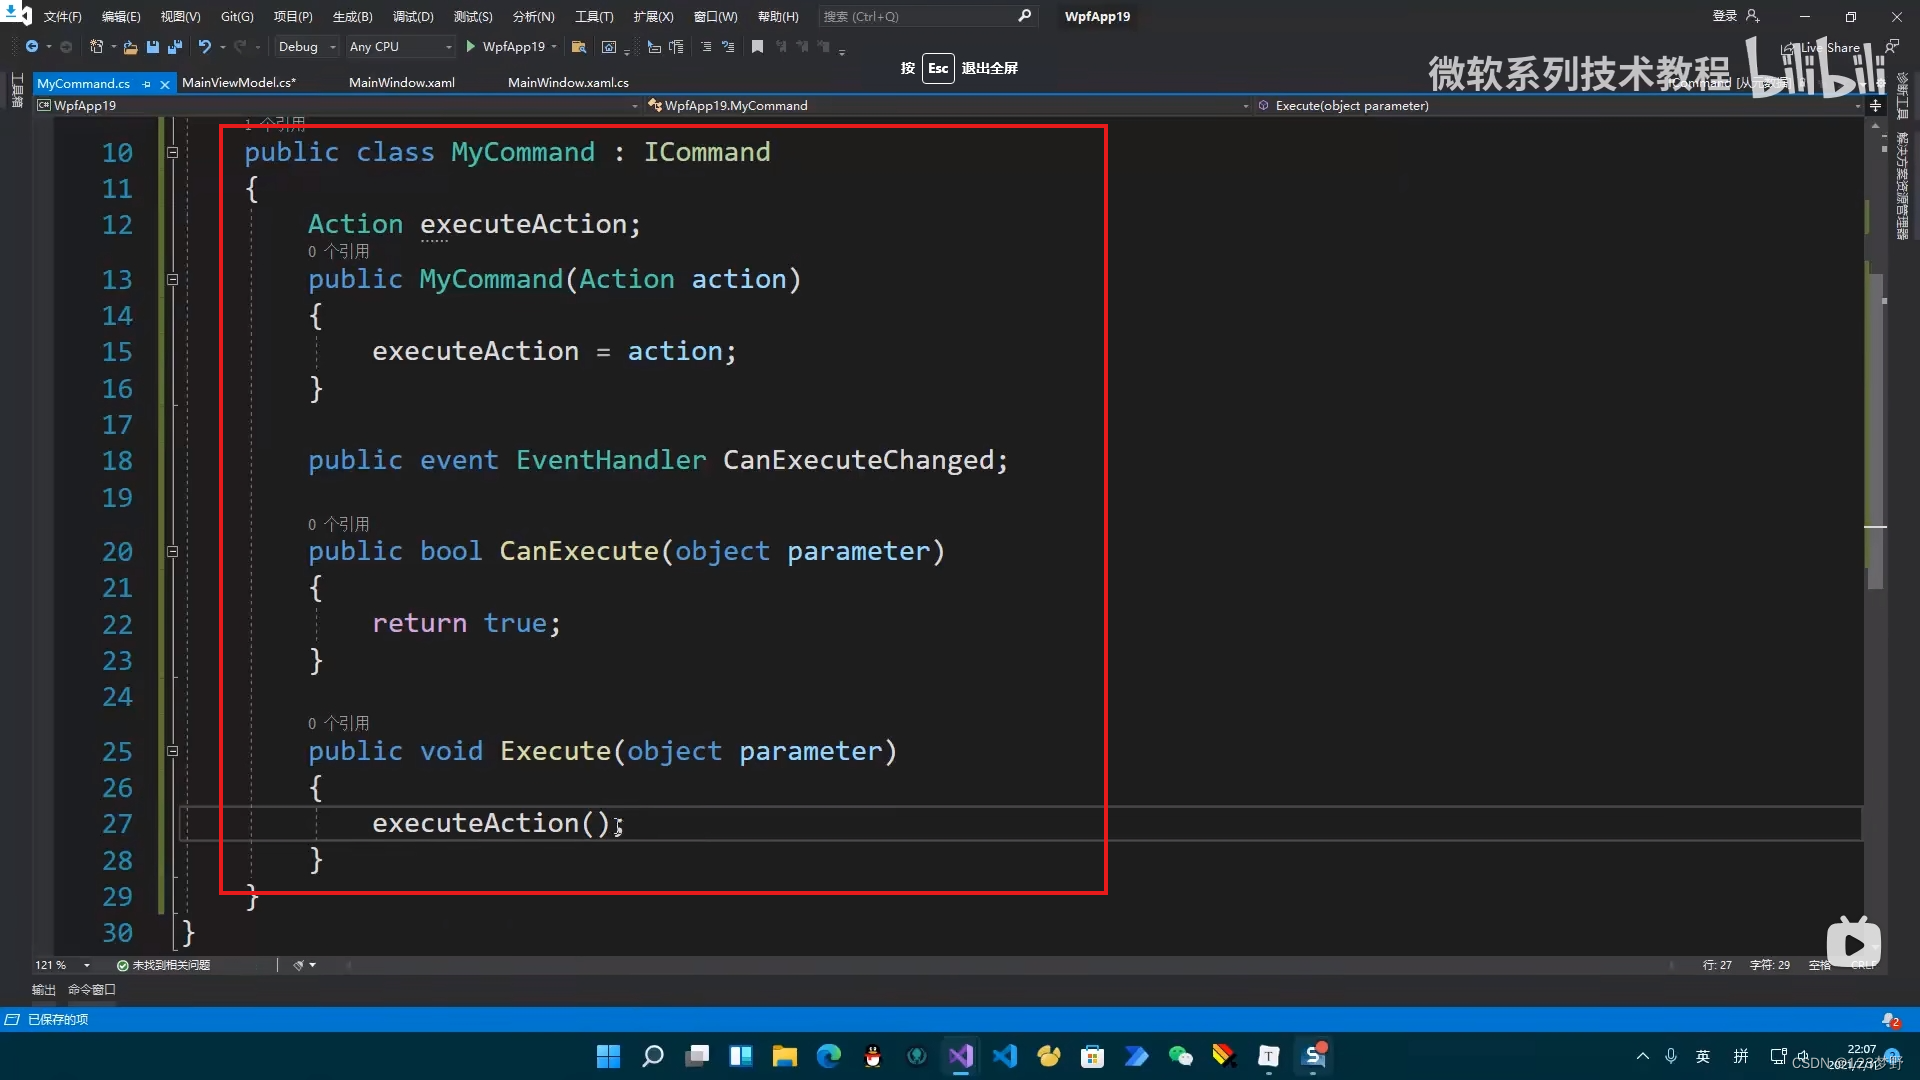
Task: Click the Navigate Backward arrow icon
Action: point(32,47)
